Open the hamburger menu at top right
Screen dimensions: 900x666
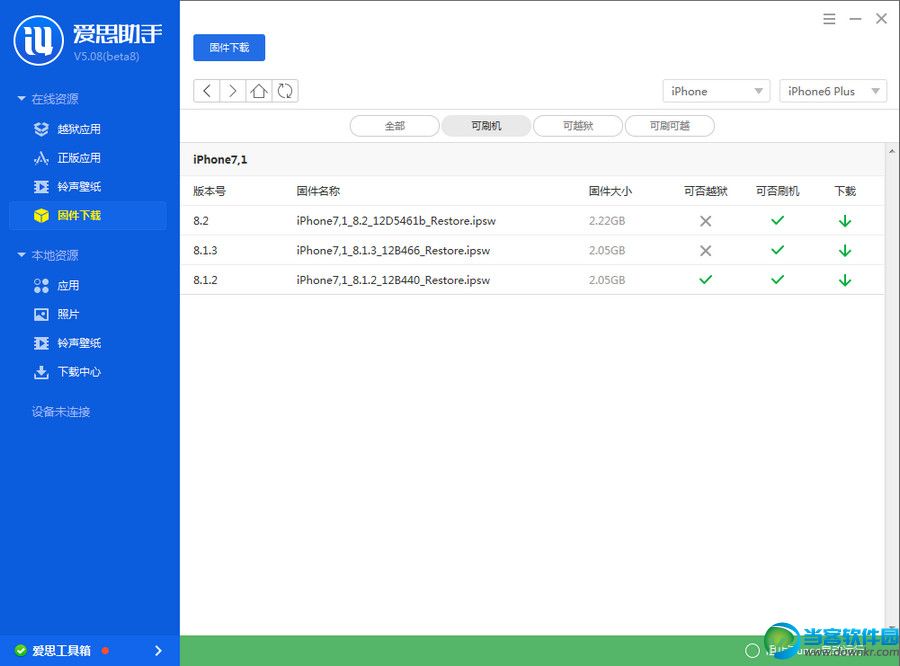click(829, 19)
